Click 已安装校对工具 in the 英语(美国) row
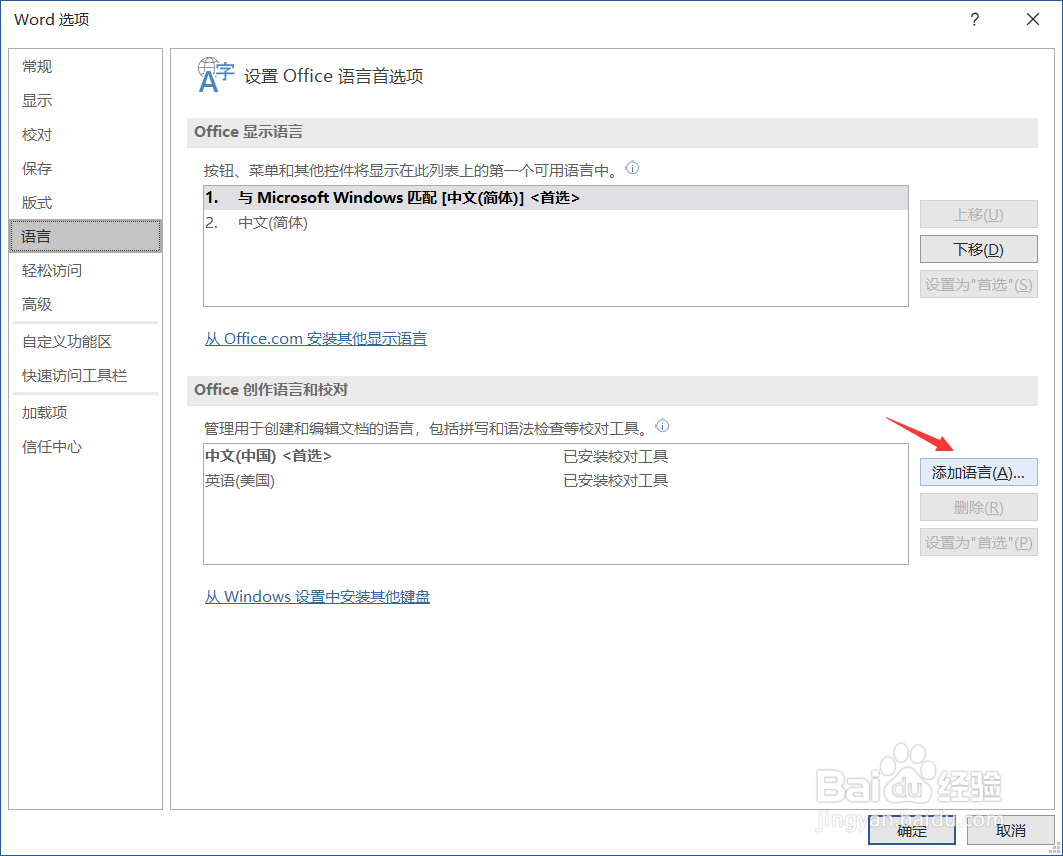 coord(616,481)
